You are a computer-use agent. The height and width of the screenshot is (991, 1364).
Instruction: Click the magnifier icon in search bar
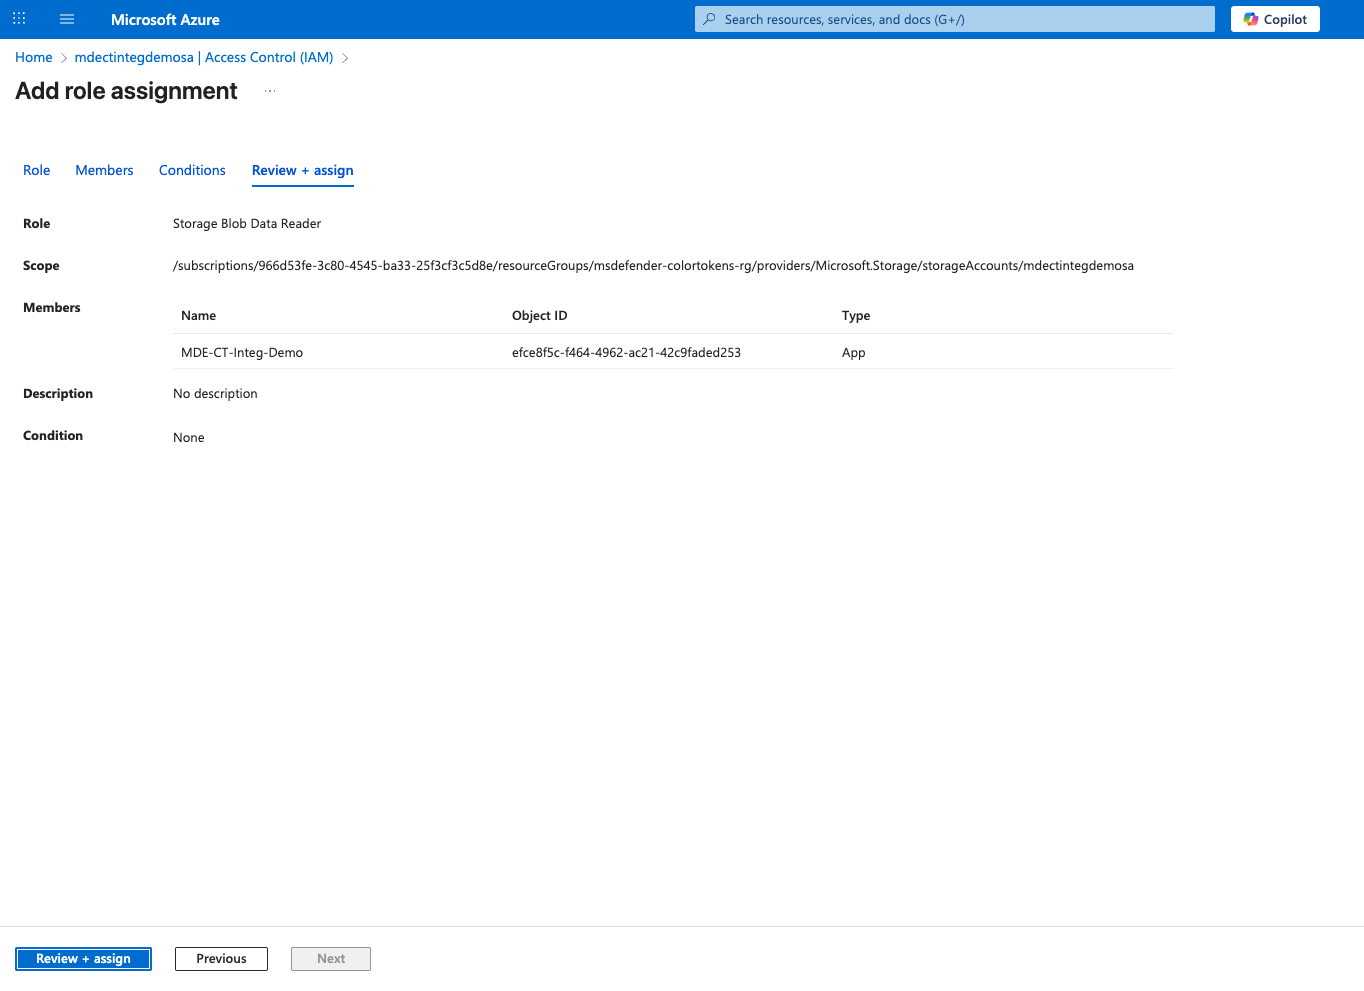click(709, 19)
